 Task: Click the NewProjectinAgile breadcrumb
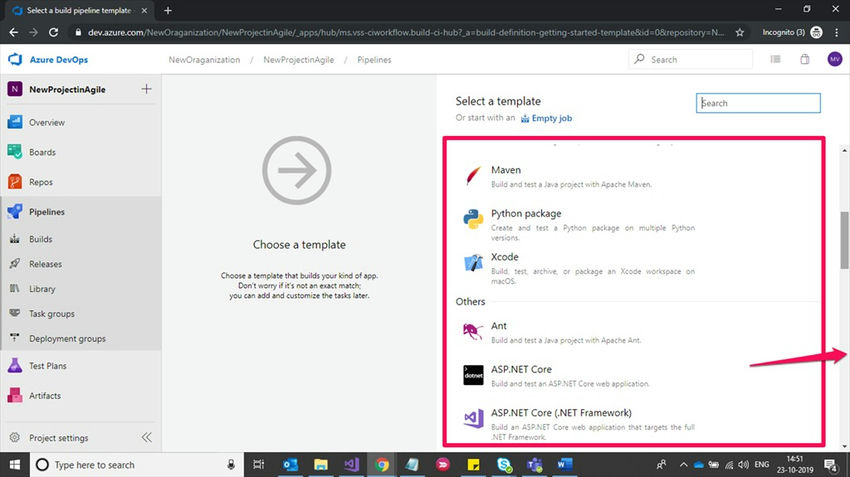pyautogui.click(x=299, y=60)
